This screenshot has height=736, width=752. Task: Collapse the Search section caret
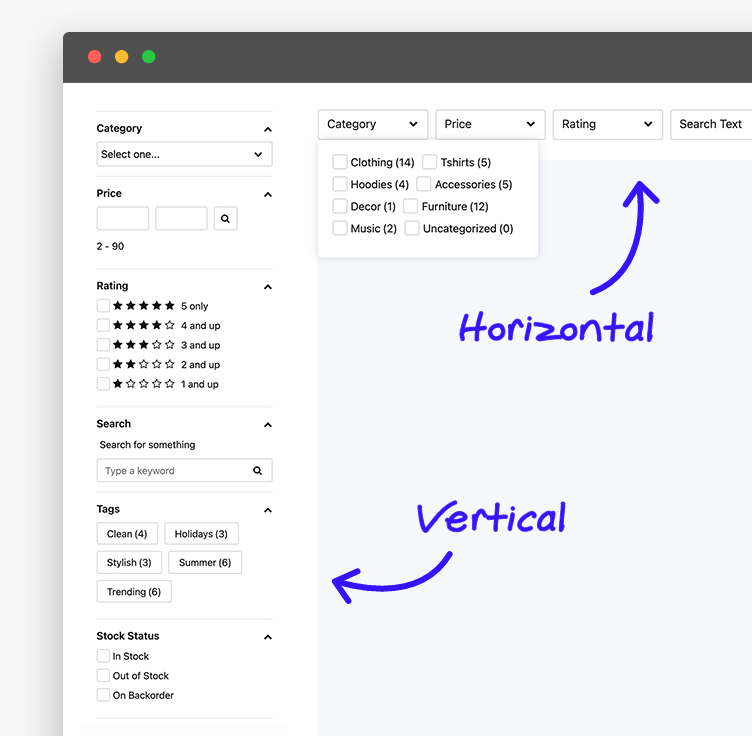pyautogui.click(x=267, y=425)
